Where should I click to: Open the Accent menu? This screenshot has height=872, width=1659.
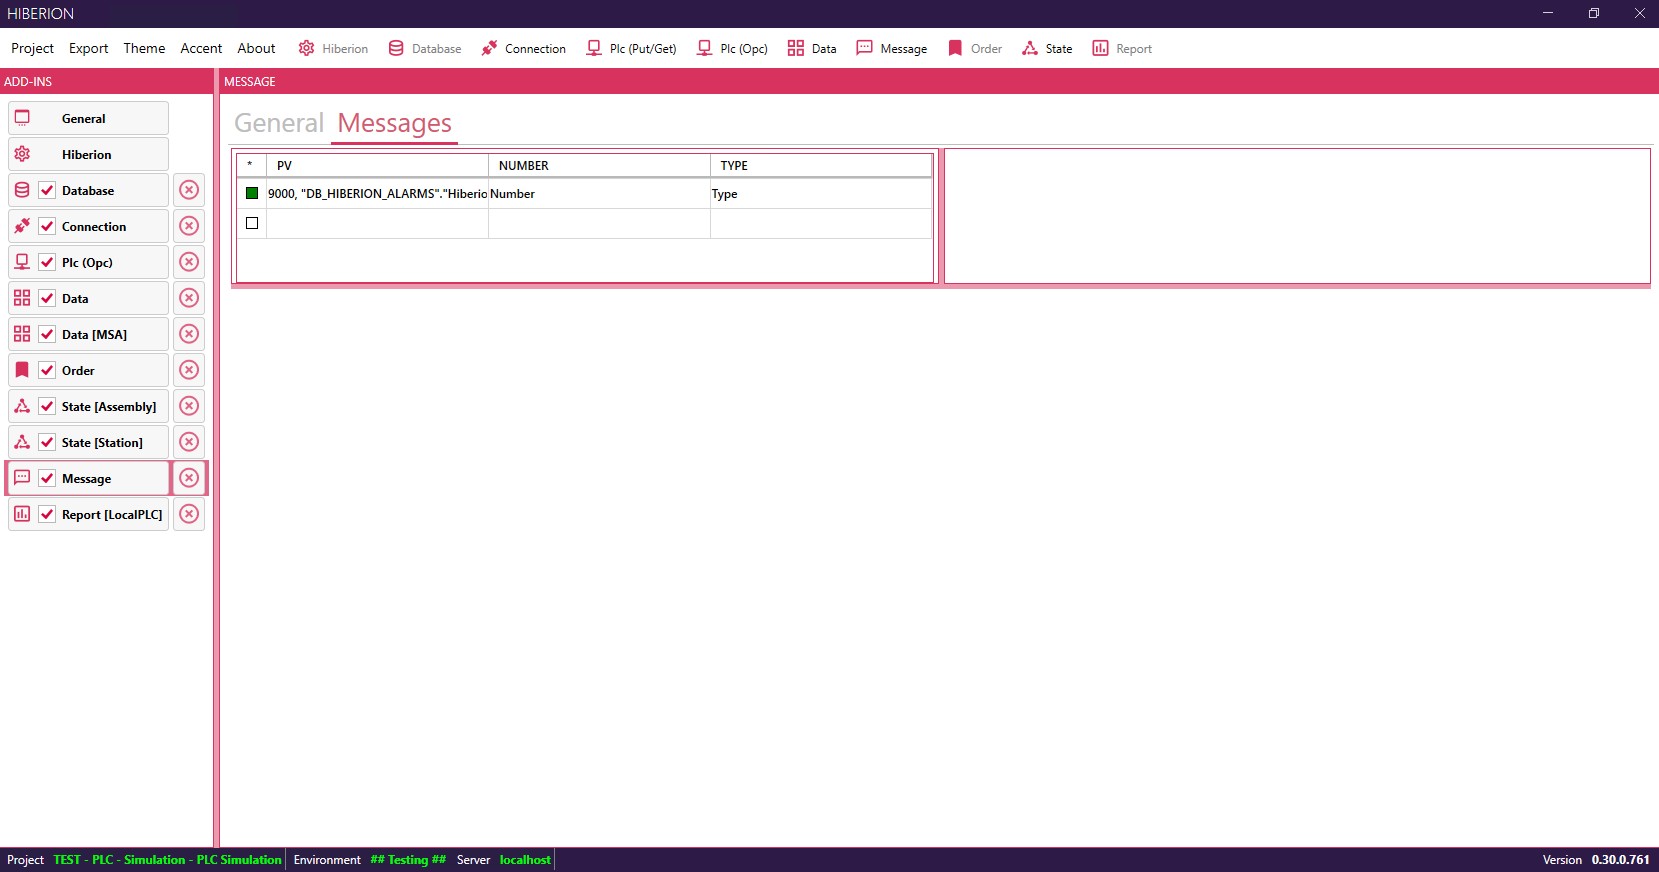point(201,48)
